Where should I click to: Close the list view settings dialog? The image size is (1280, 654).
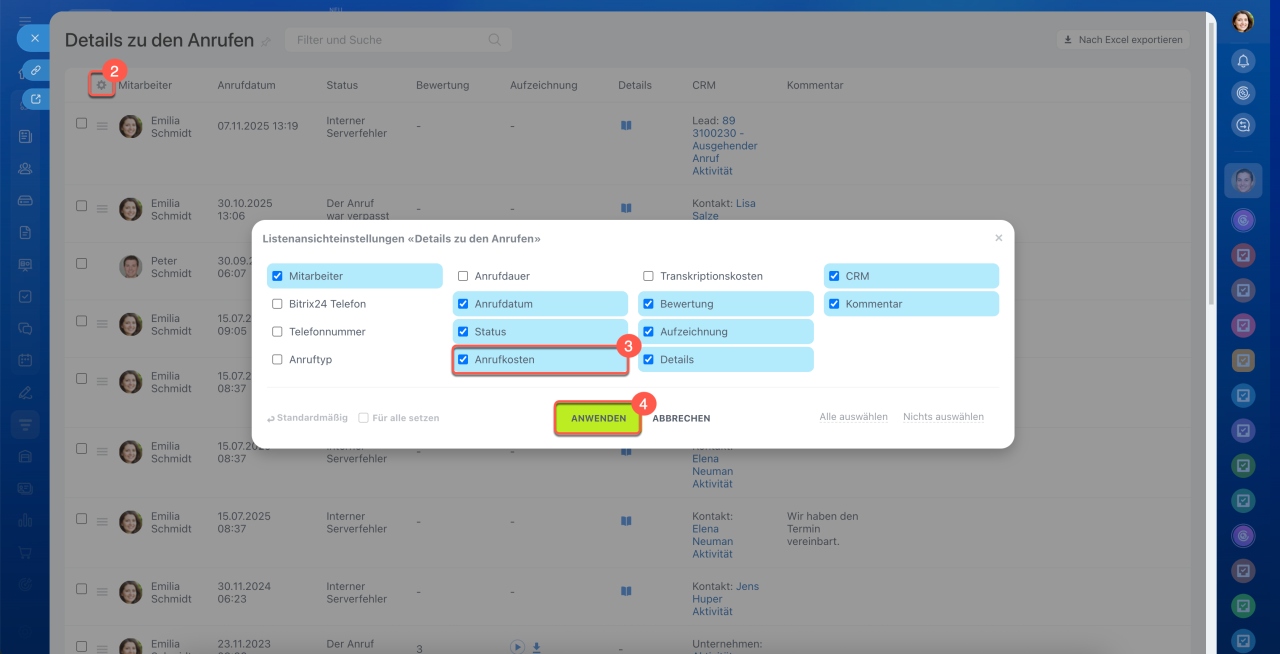pos(998,238)
